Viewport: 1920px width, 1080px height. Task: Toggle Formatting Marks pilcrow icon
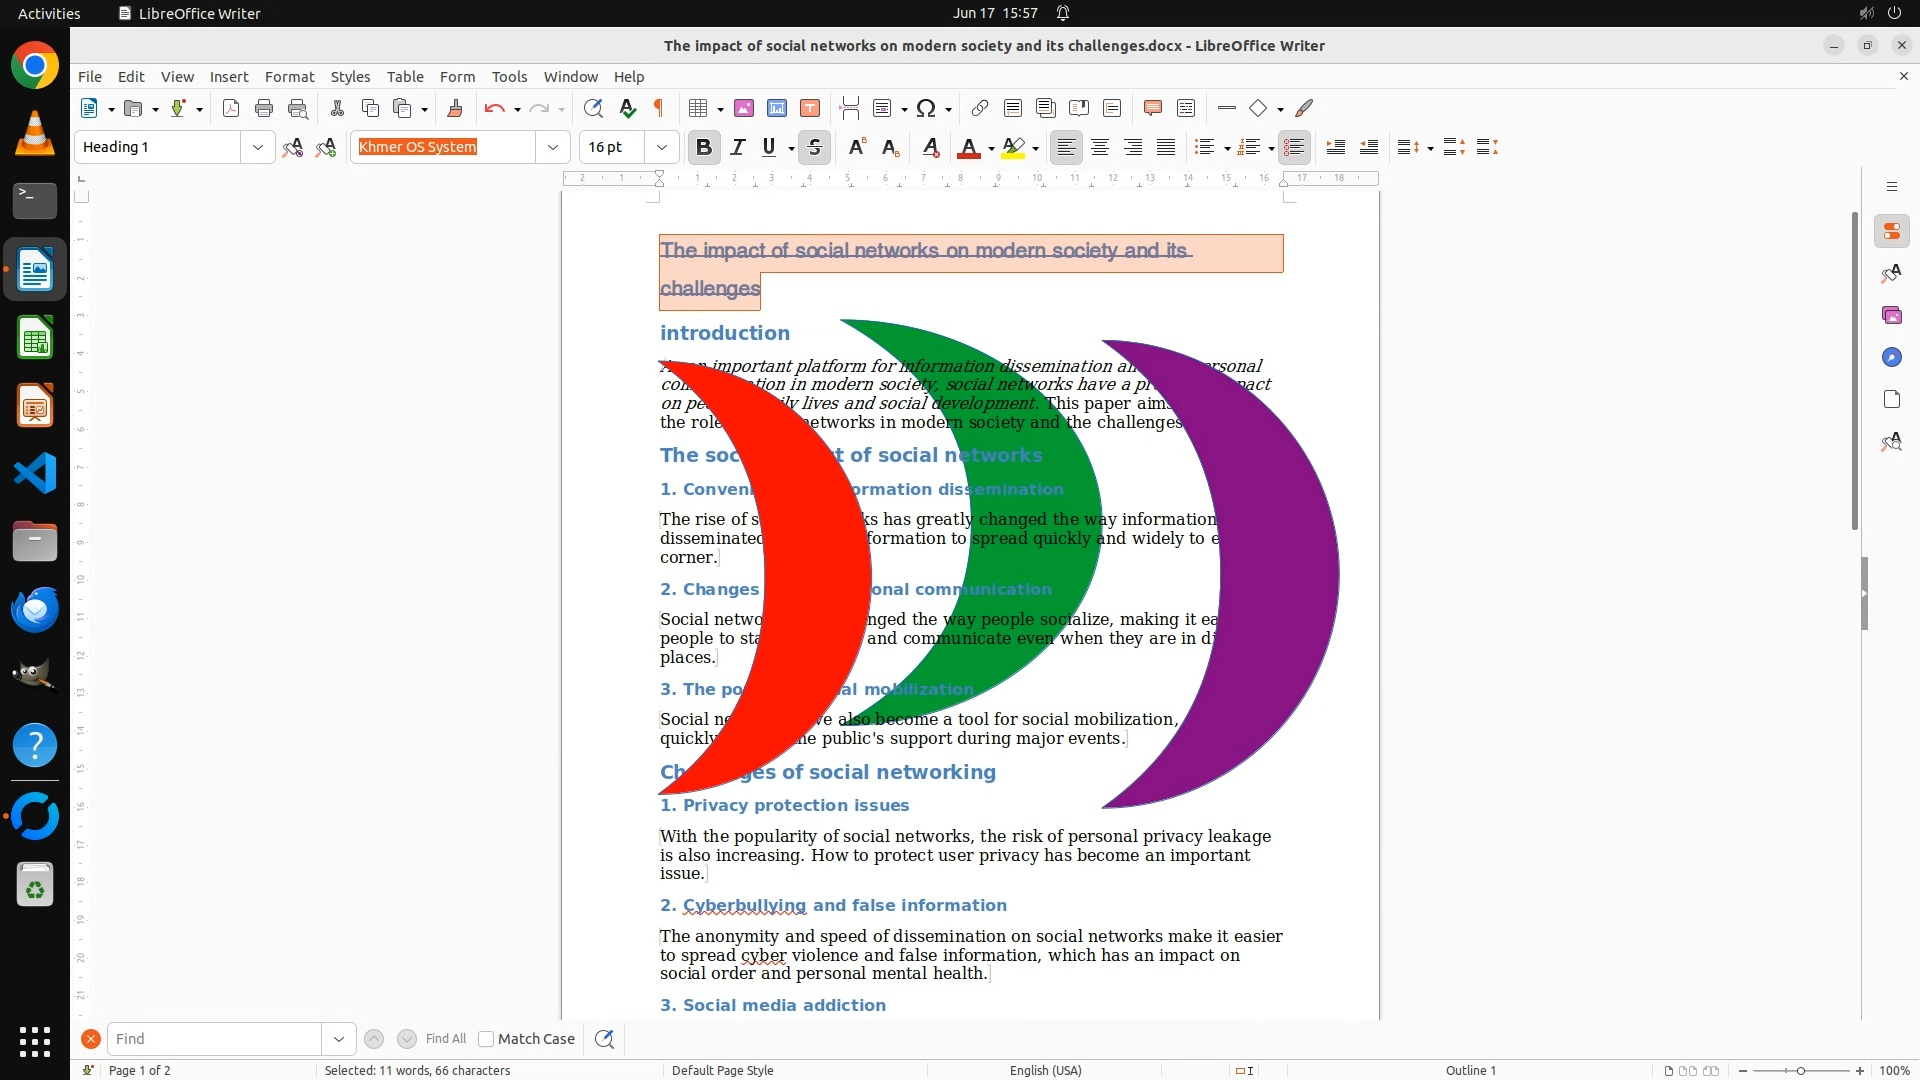click(659, 108)
